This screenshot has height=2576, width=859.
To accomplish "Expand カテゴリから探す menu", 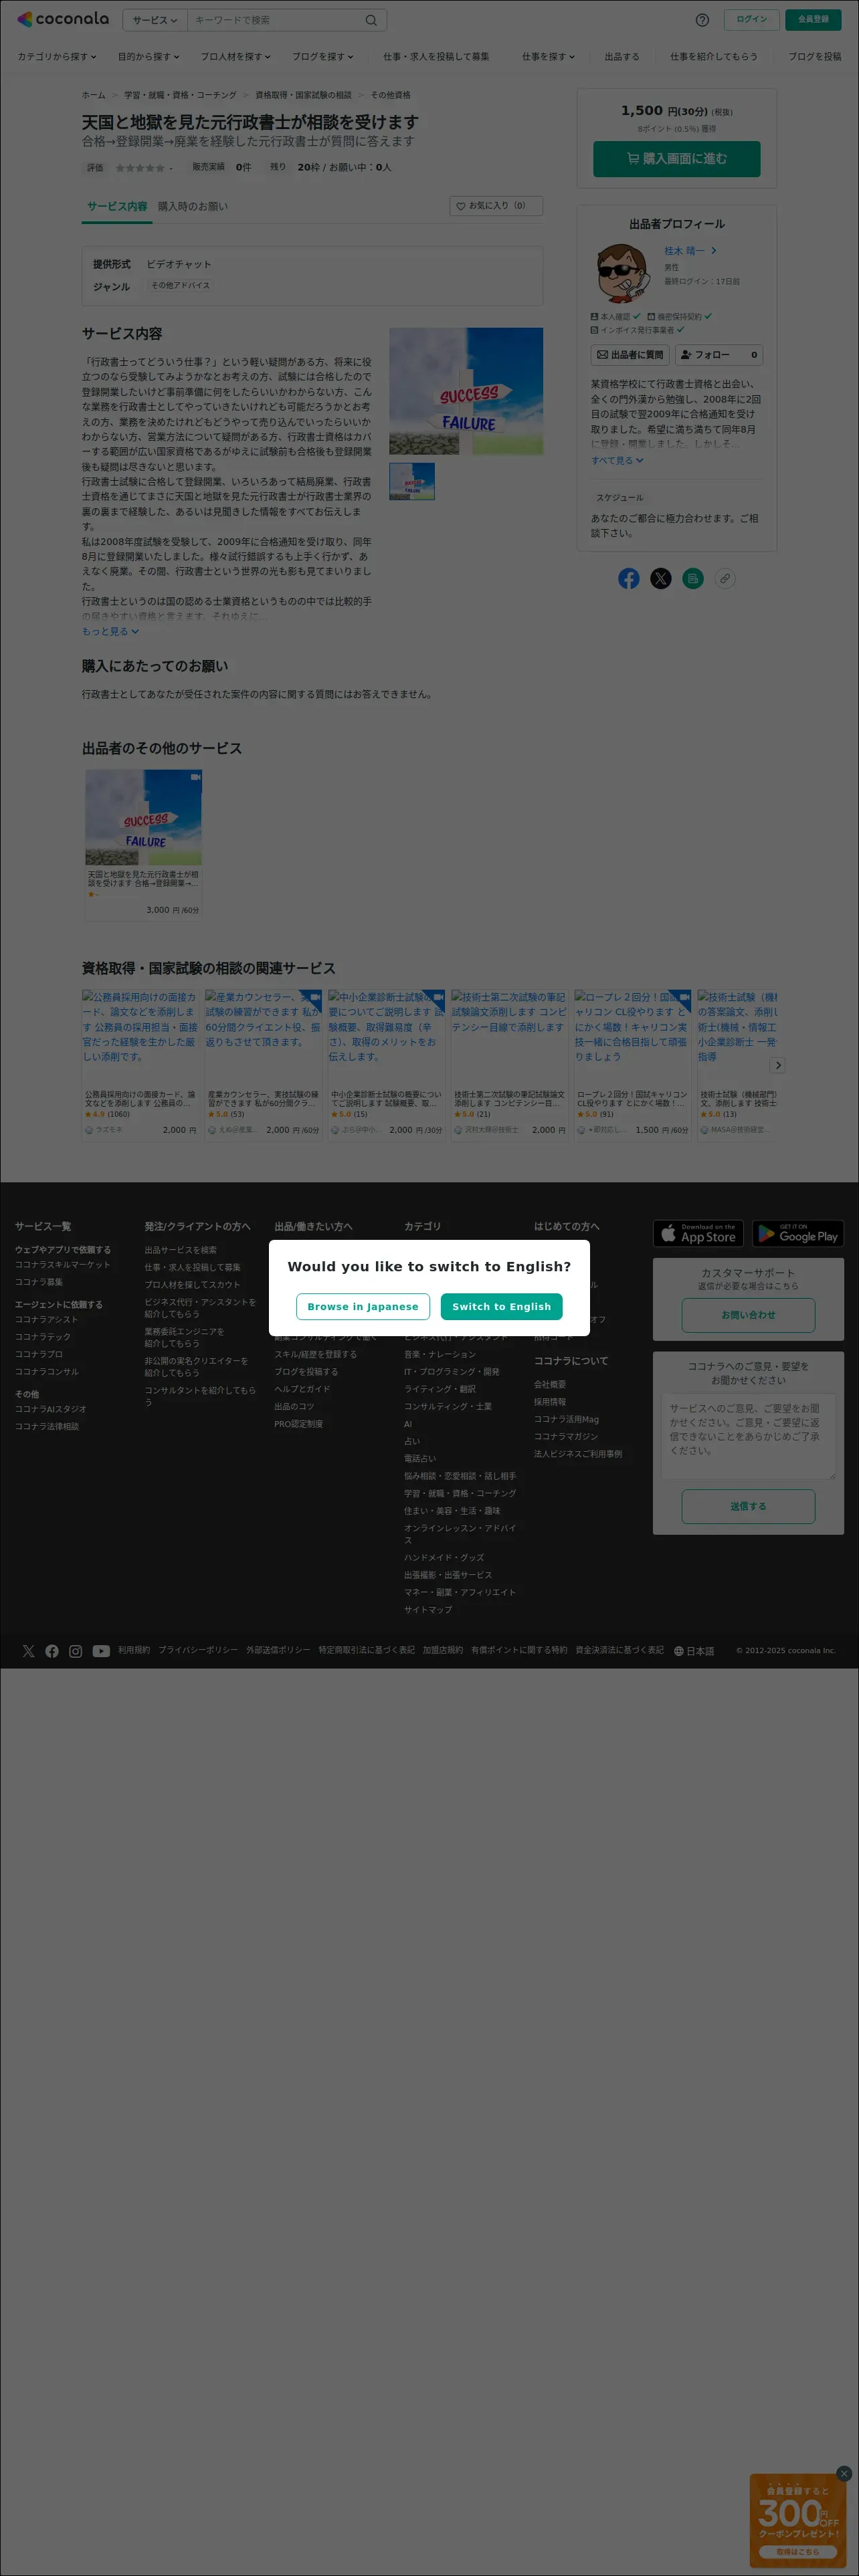I will point(57,57).
